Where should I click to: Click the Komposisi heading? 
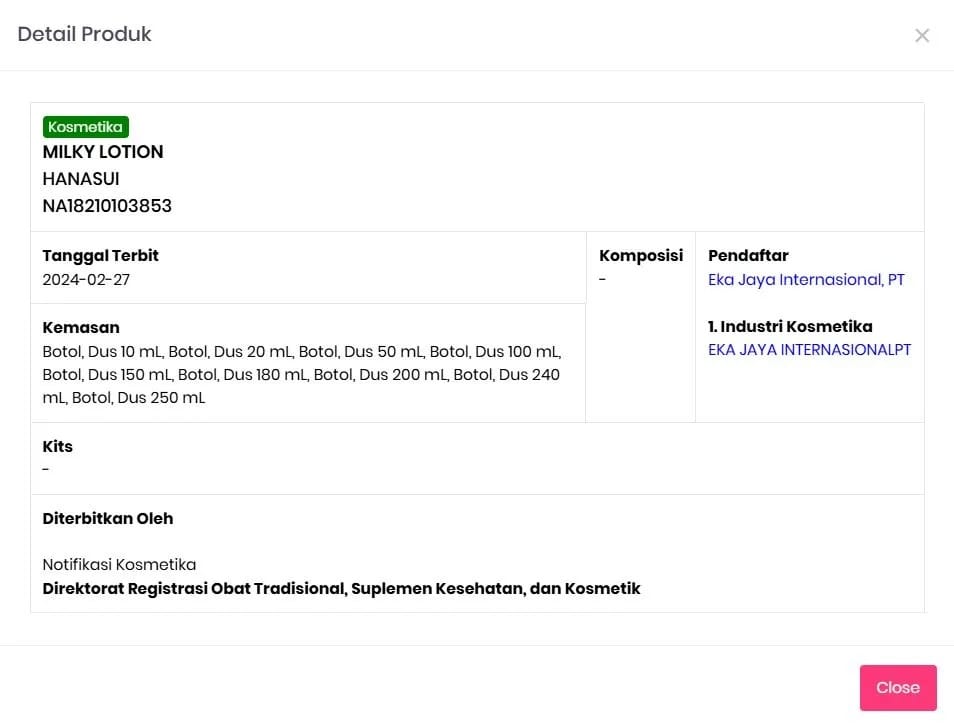(640, 256)
